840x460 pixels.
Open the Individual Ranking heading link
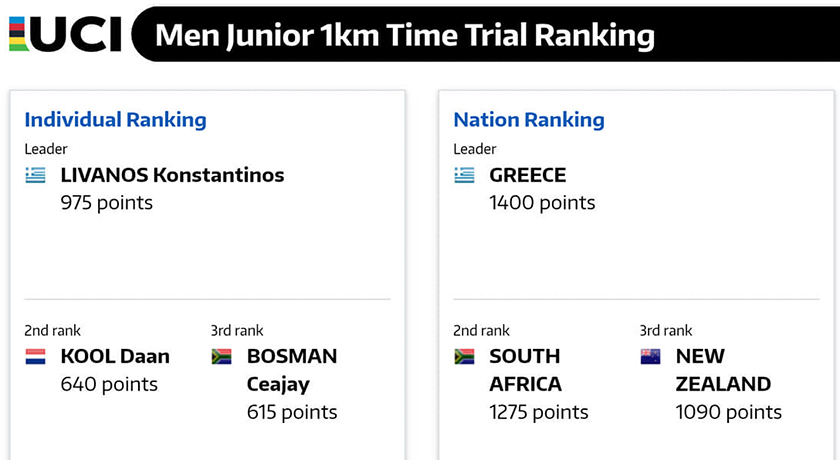(x=115, y=120)
